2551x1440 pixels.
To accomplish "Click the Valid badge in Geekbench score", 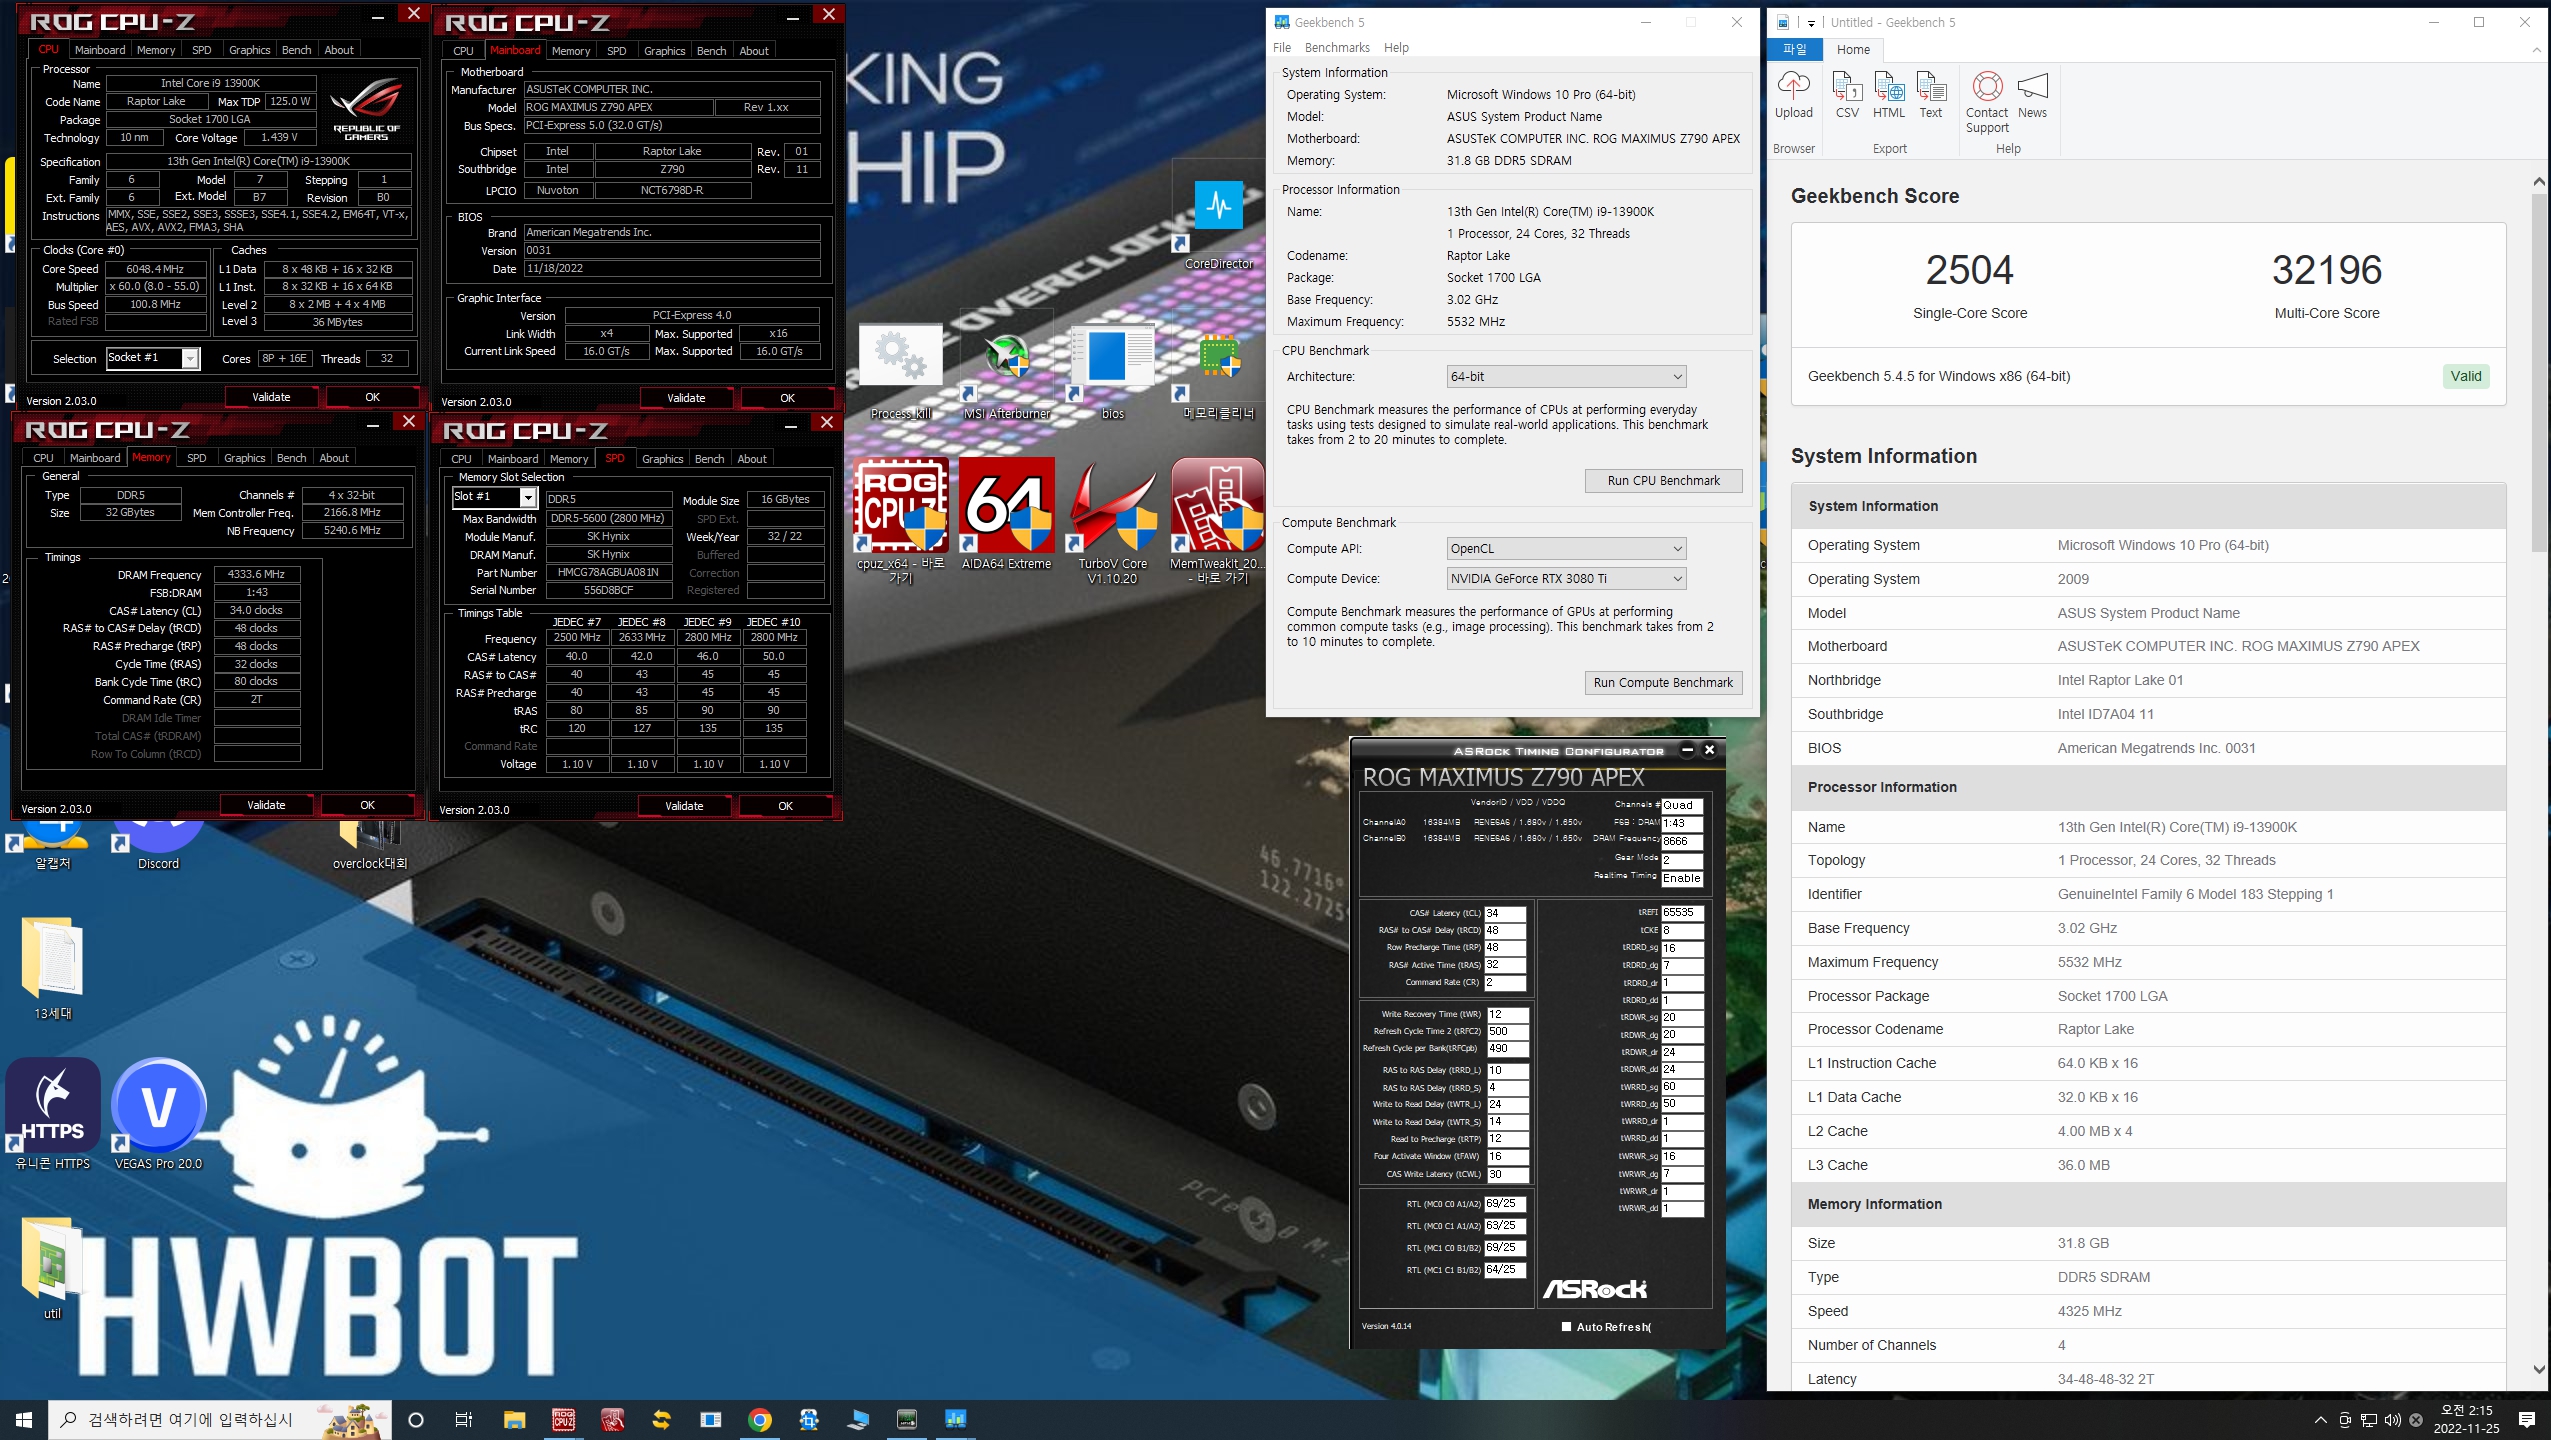I will [x=2465, y=376].
